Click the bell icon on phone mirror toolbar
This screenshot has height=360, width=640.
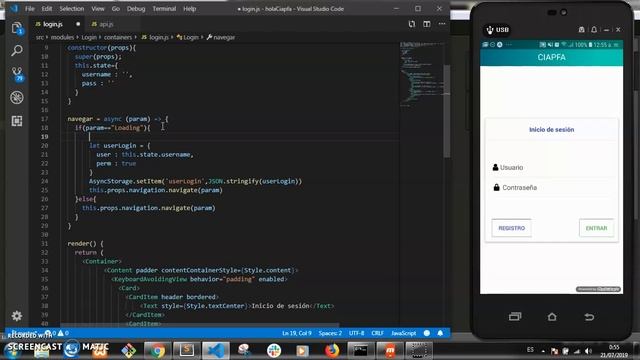[x=594, y=30]
